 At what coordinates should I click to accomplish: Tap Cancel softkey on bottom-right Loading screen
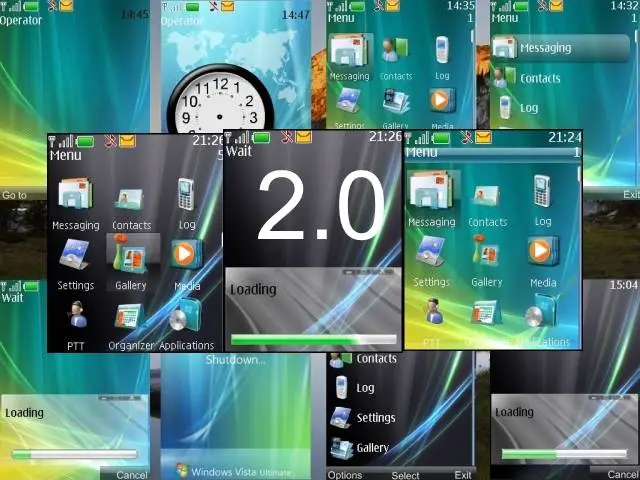622,474
